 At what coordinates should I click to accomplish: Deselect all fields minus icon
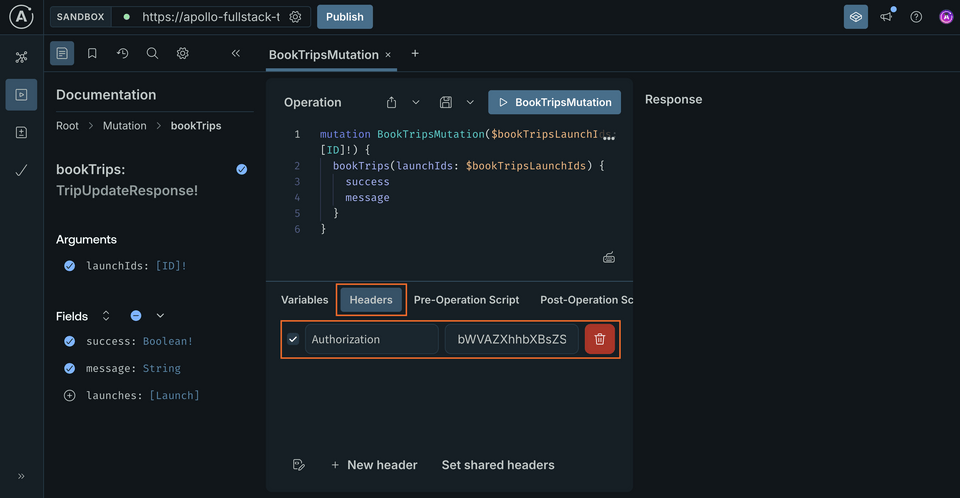136,316
